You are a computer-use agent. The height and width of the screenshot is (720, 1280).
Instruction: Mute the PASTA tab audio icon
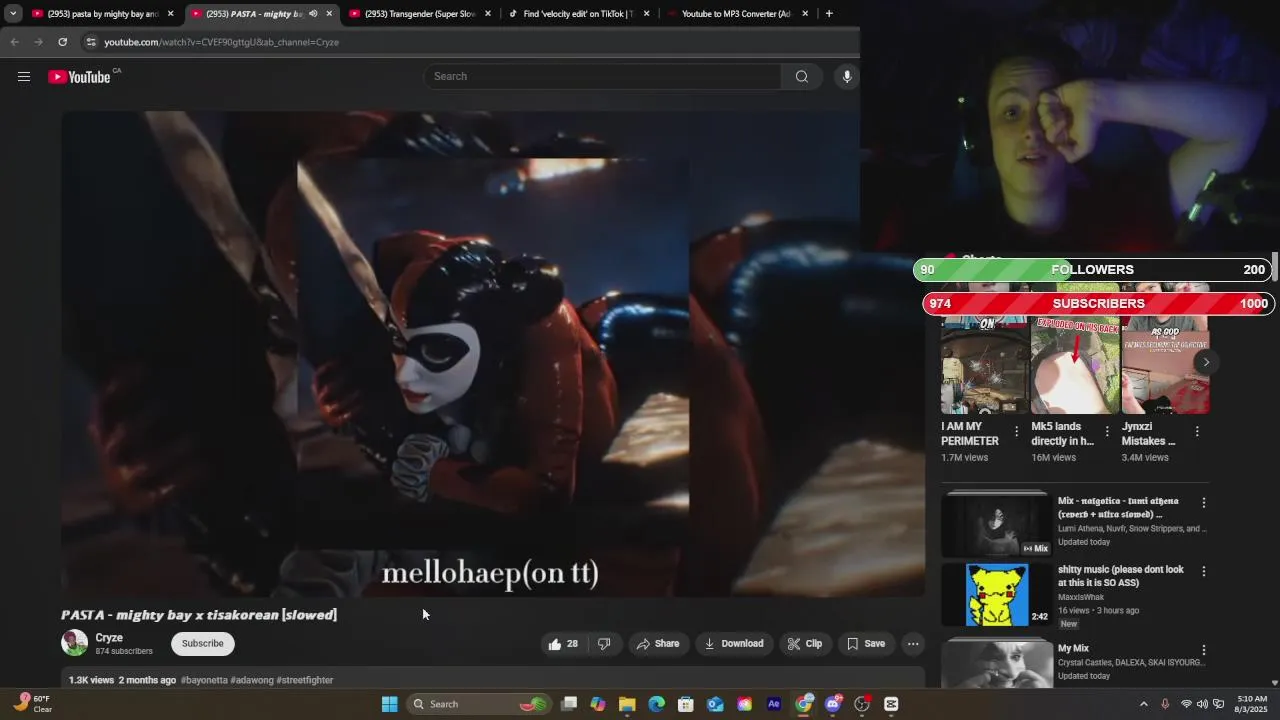point(313,14)
